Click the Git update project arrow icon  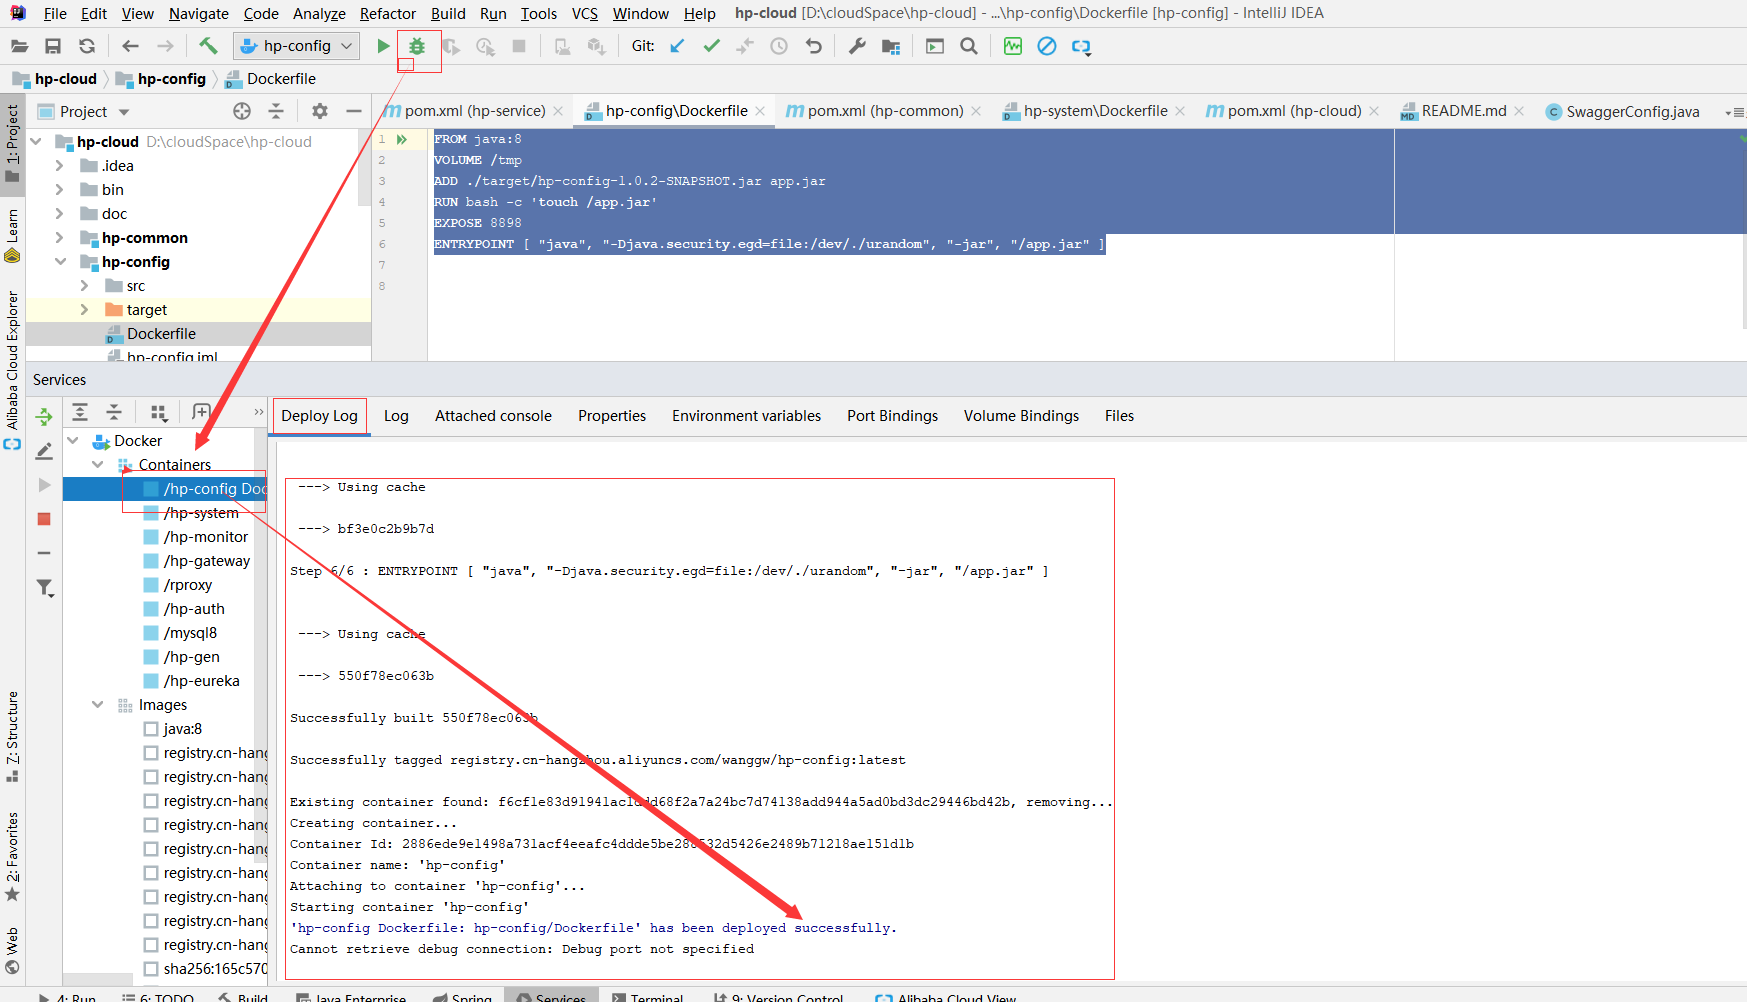(677, 46)
